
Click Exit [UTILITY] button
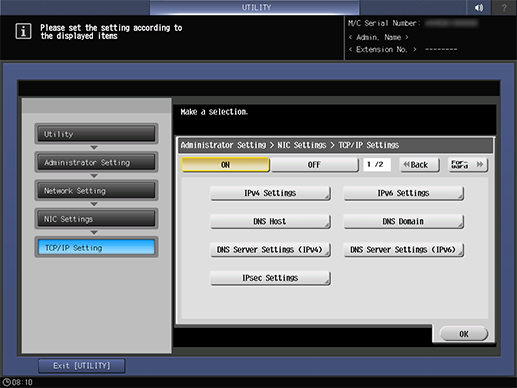click(82, 366)
